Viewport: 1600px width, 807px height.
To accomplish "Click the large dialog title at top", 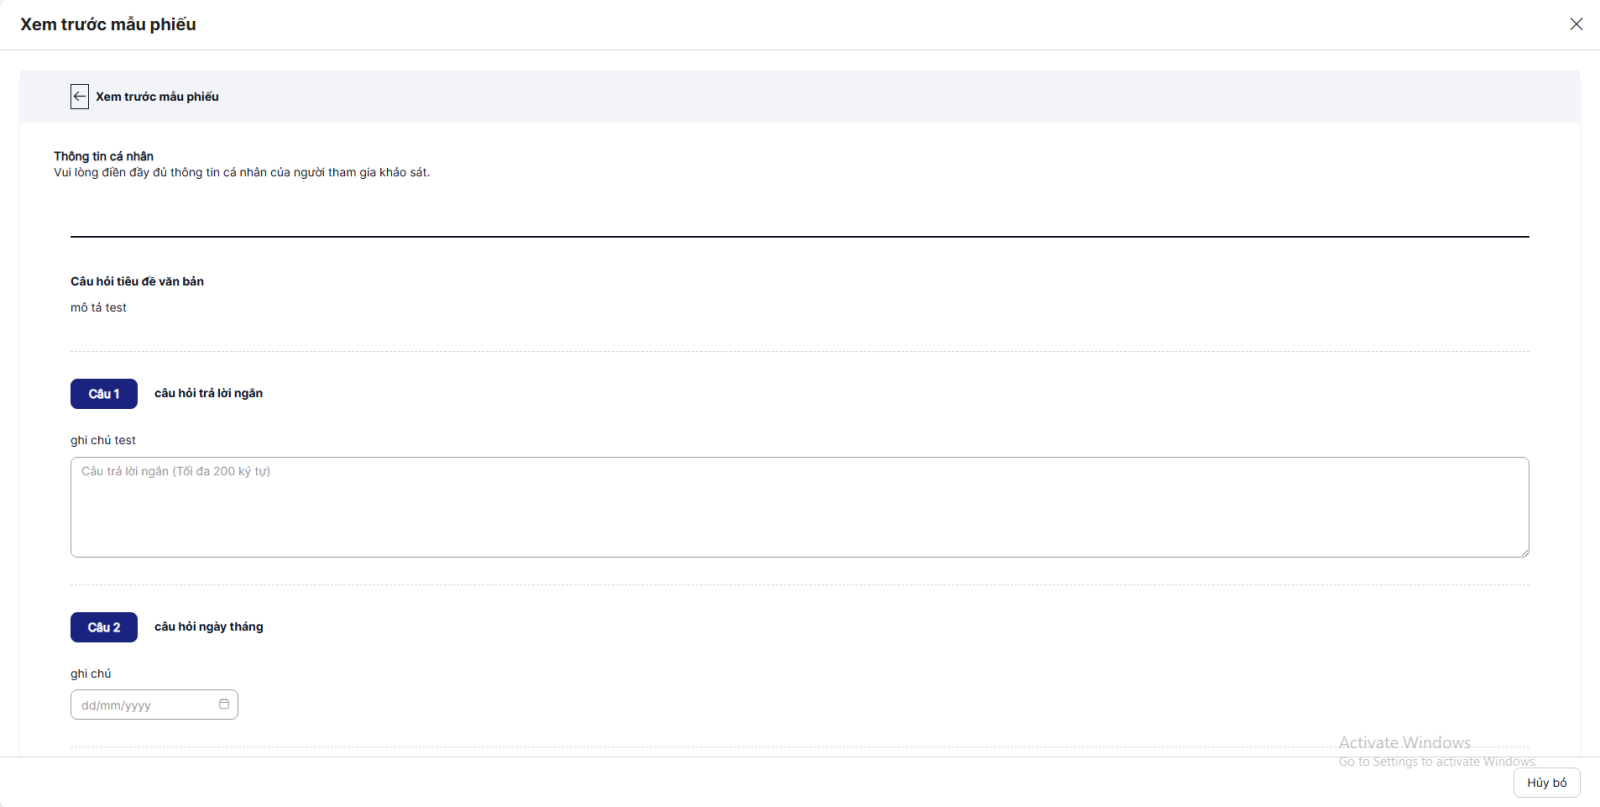I will tap(108, 24).
